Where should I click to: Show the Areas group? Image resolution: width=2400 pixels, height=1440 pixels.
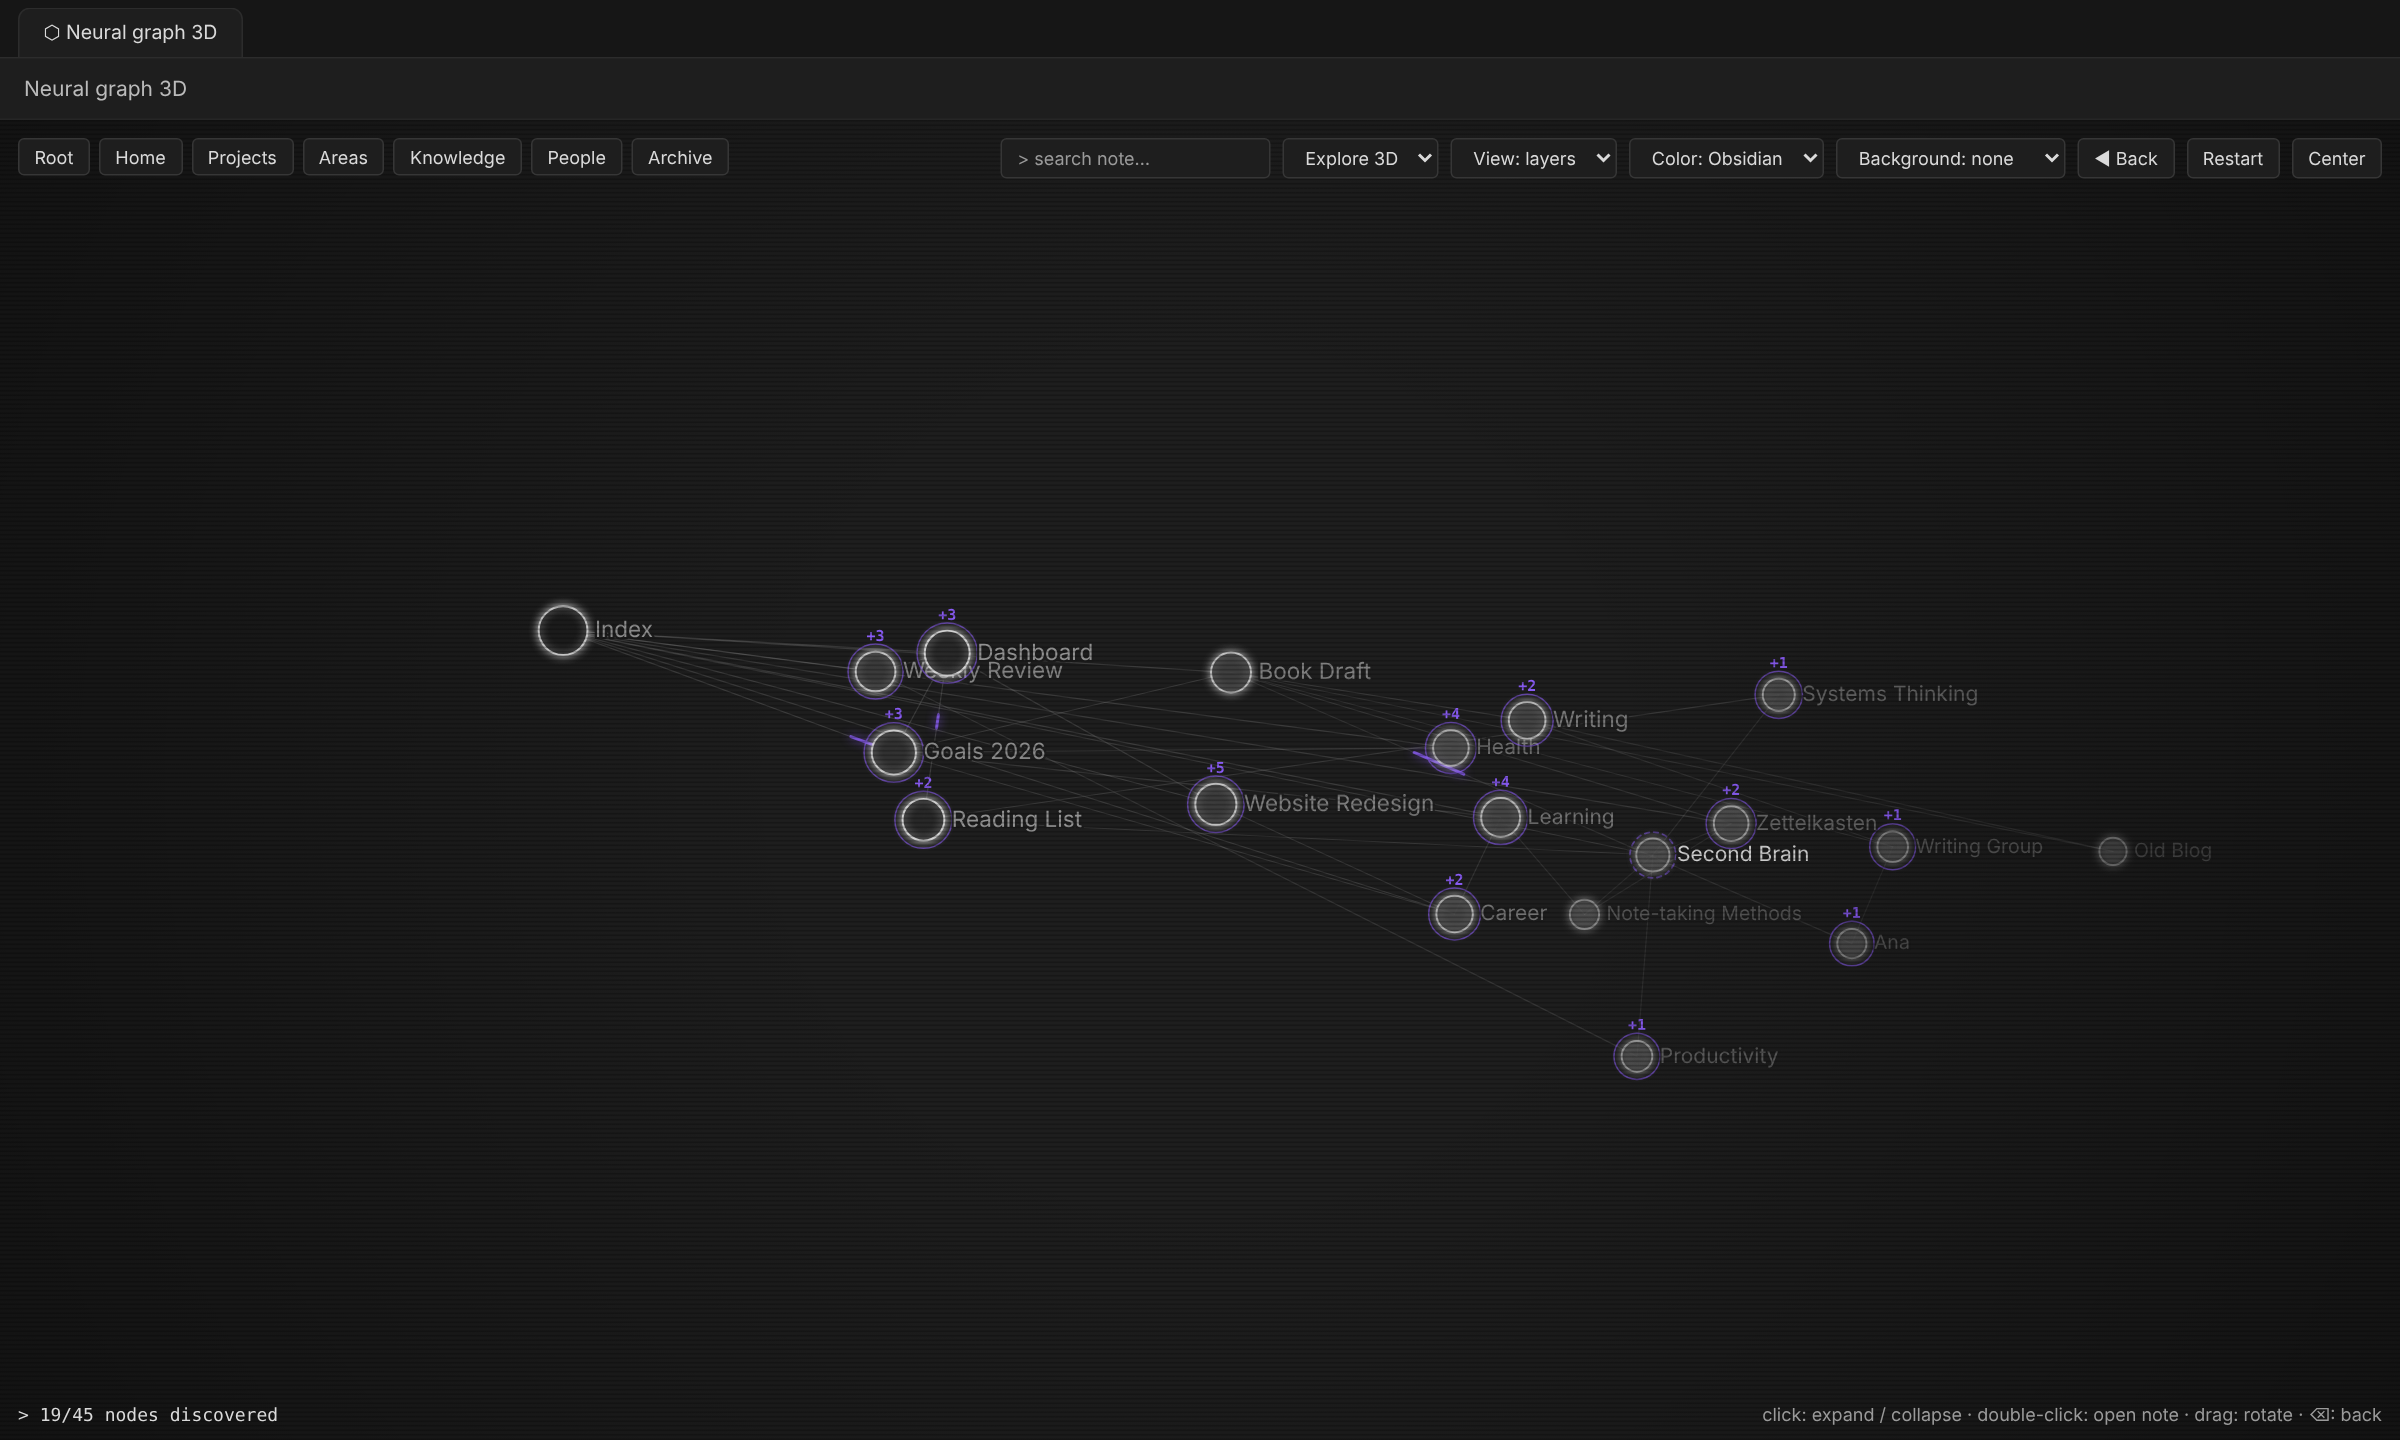tap(343, 157)
